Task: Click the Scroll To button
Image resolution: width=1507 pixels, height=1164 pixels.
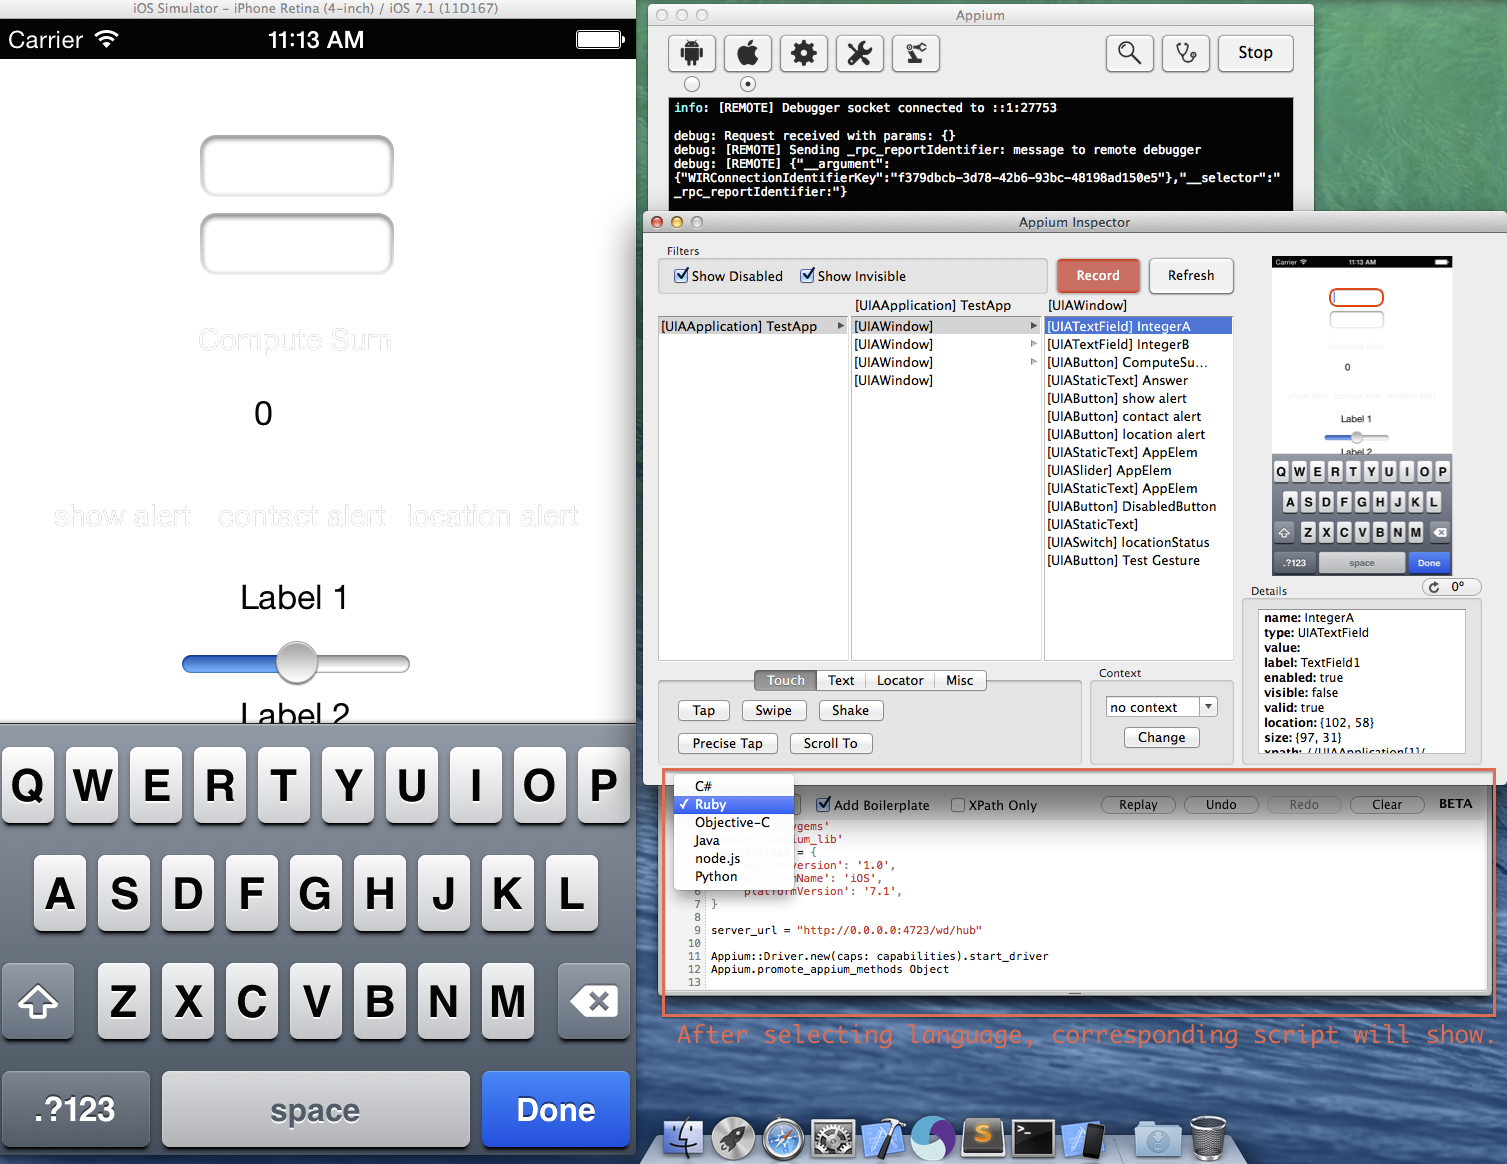Action: 830,743
